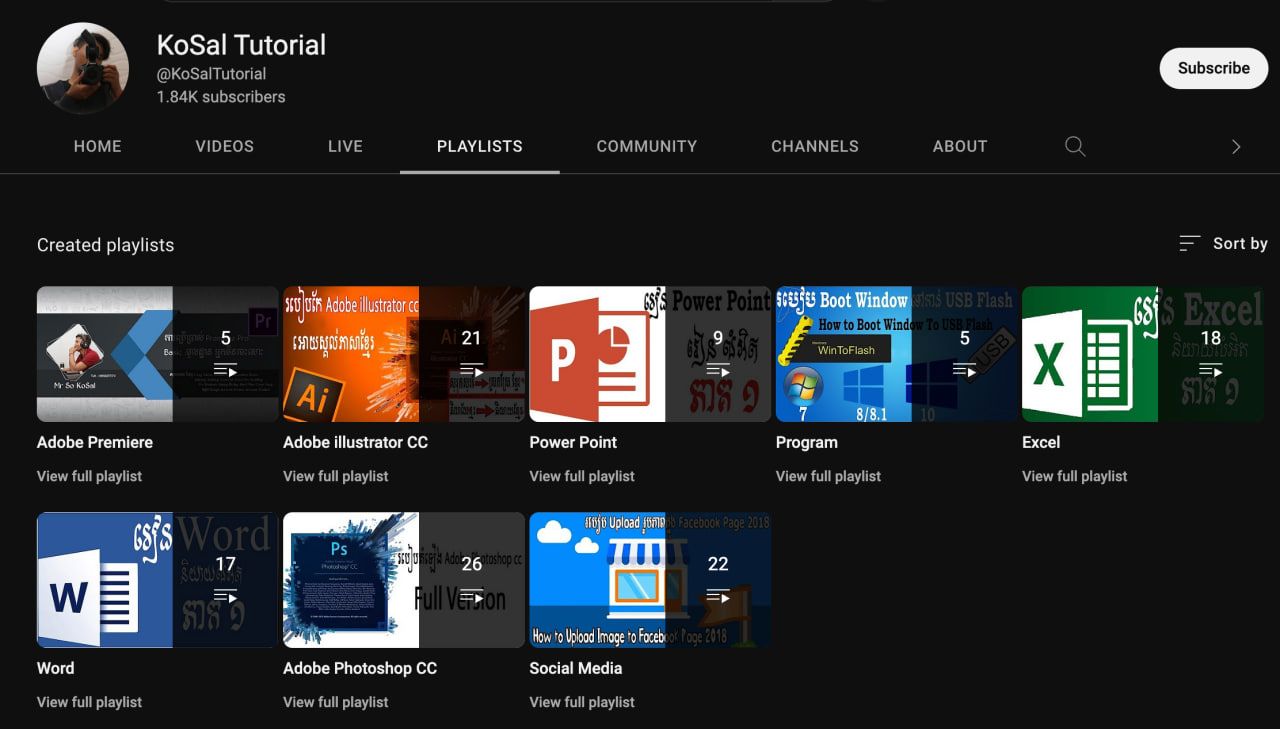Open the Adobe illustrator CC playlist thumbnail
Viewport: 1280px width, 729px height.
pos(404,354)
